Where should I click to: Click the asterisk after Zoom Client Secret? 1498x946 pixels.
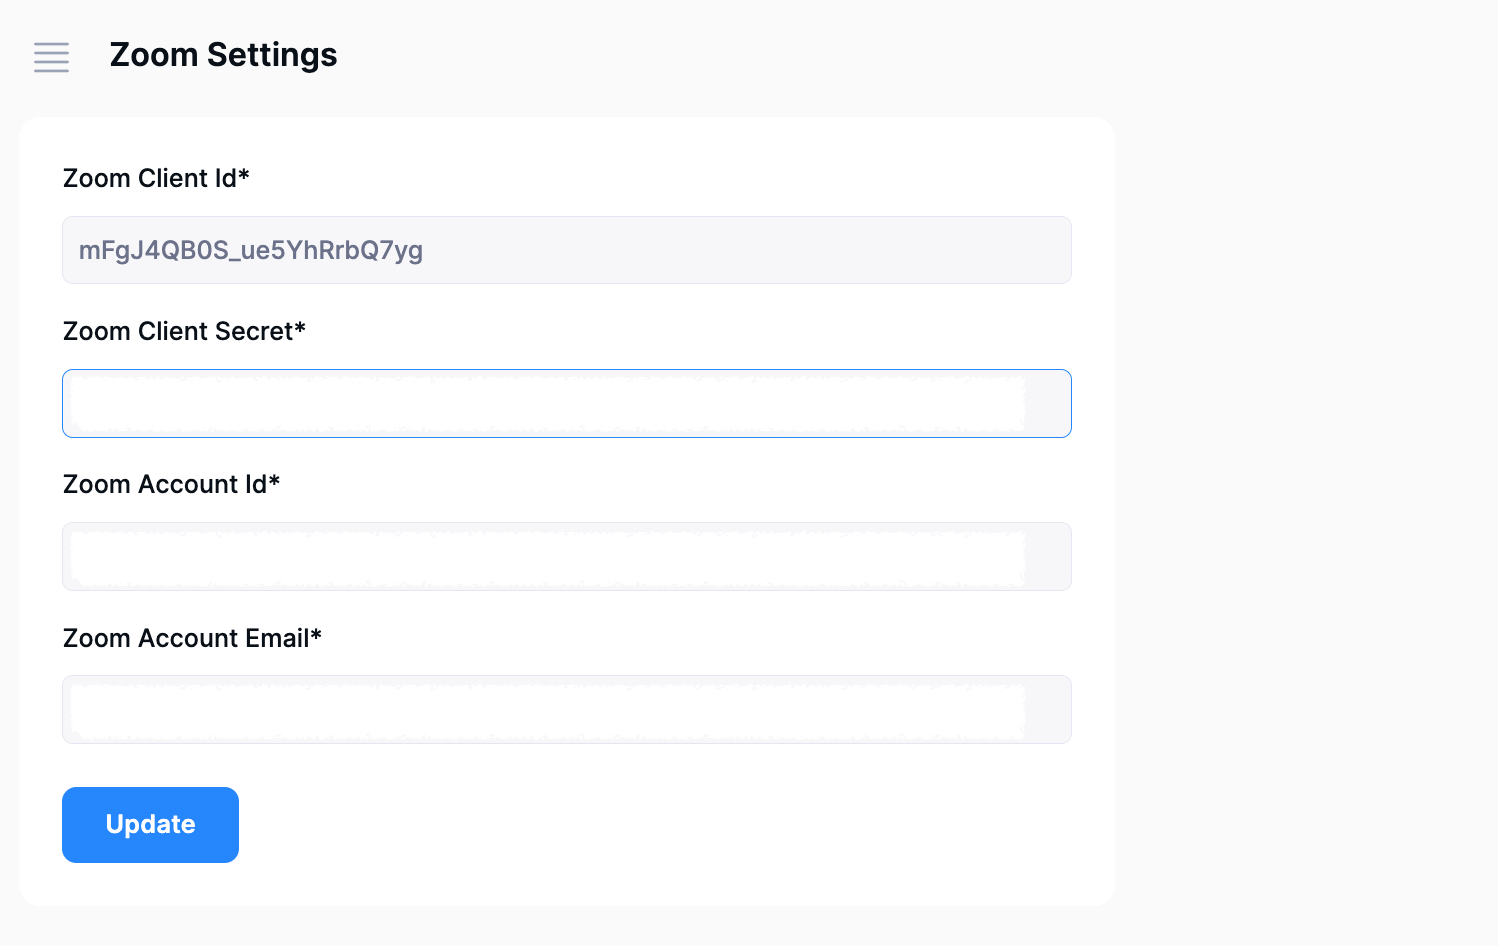(300, 328)
